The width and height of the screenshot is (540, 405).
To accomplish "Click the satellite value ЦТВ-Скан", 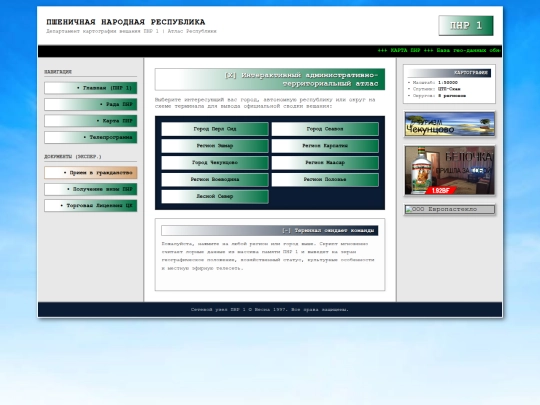I will click(x=449, y=89).
